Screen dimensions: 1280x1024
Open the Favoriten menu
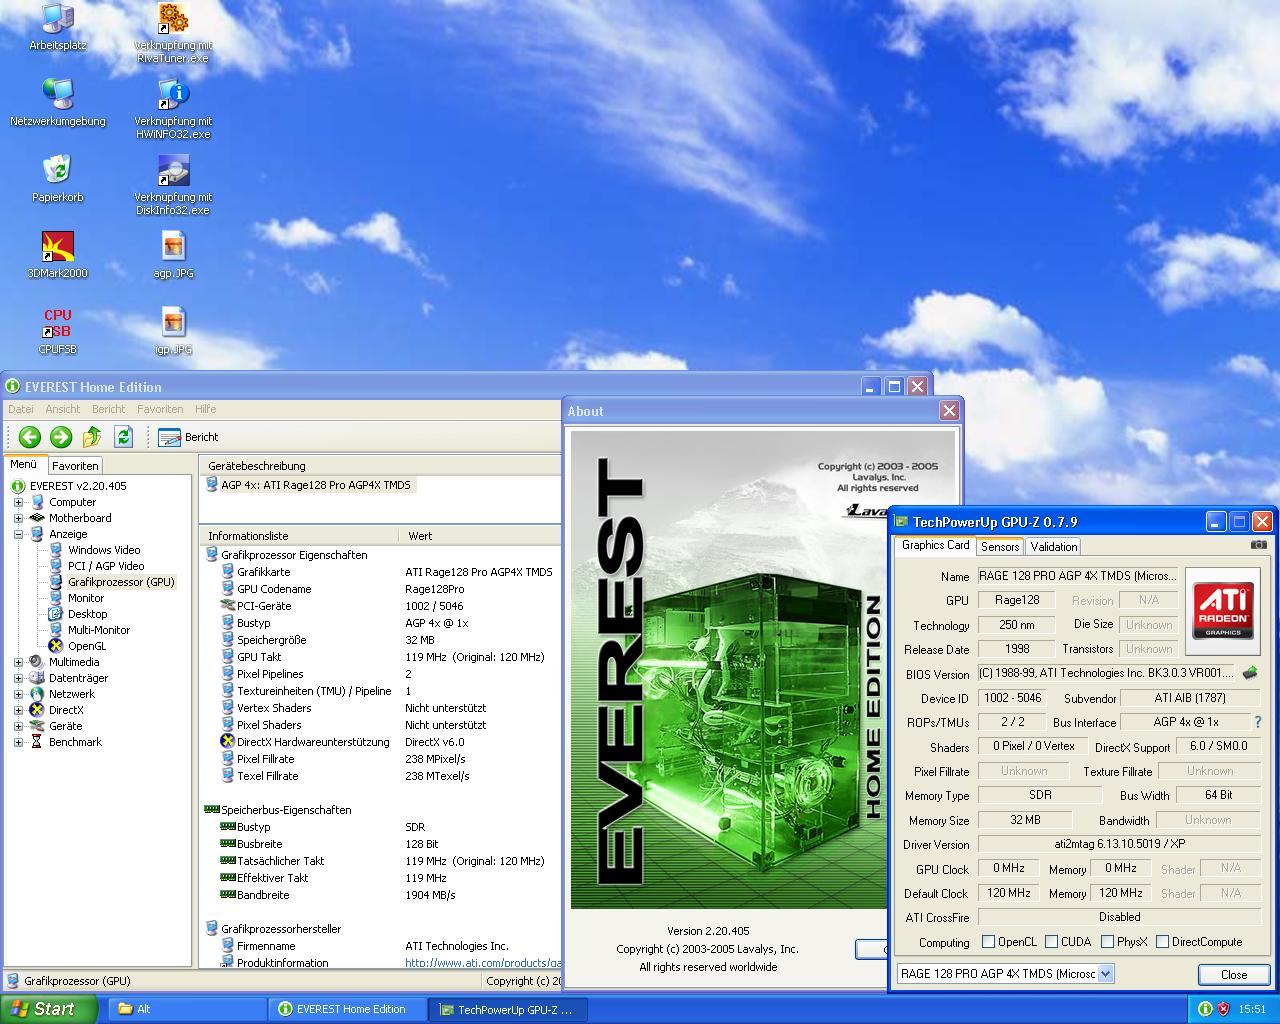(160, 409)
